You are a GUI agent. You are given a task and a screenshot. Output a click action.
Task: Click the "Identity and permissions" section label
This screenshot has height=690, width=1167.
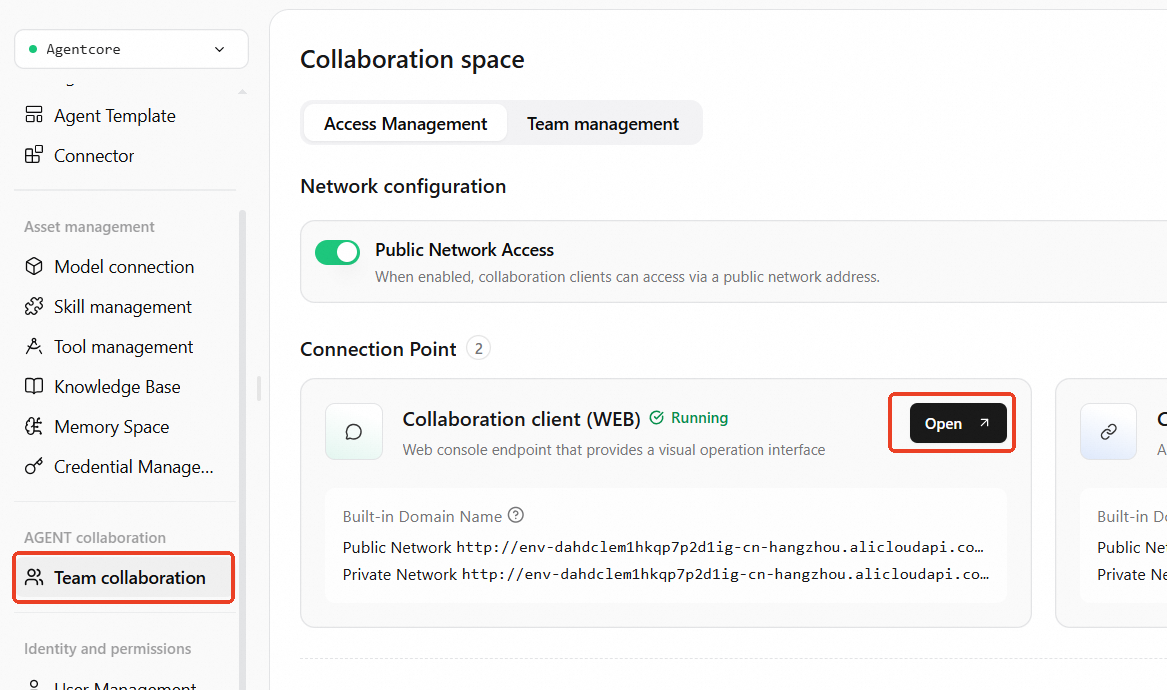coord(107,648)
